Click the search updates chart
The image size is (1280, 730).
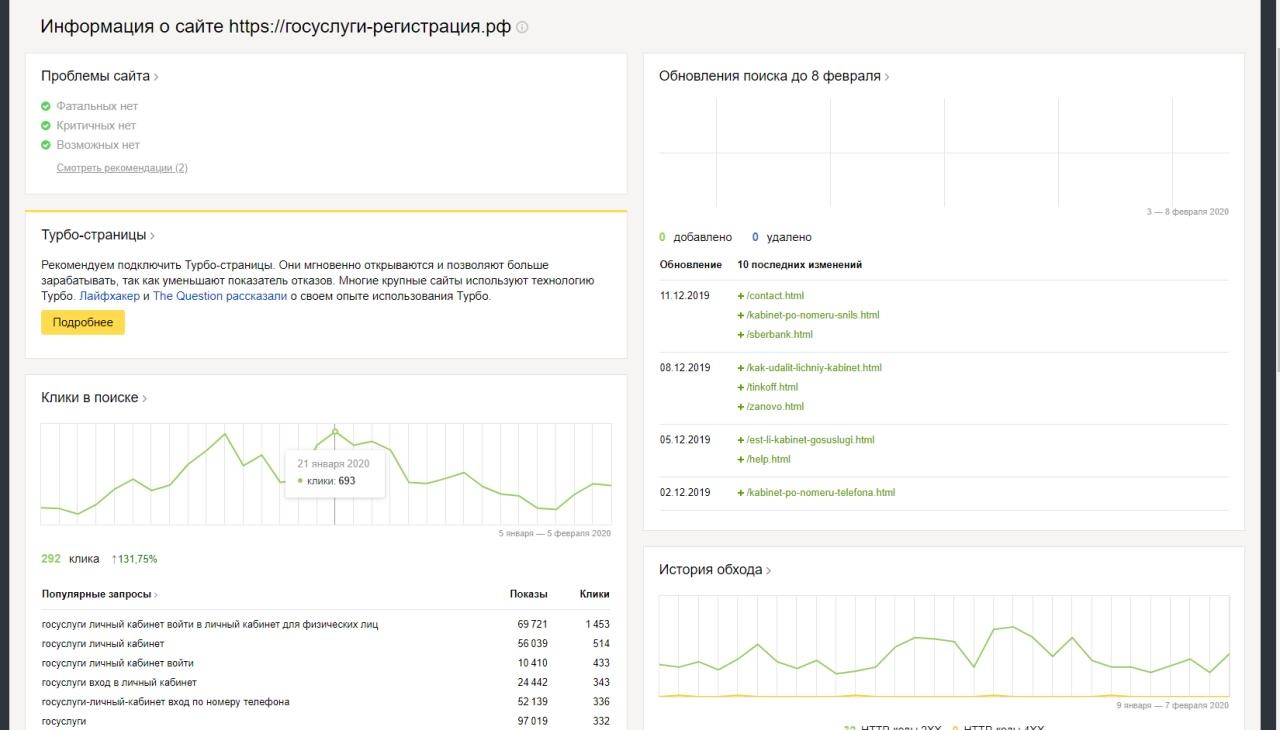pyautogui.click(x=944, y=152)
